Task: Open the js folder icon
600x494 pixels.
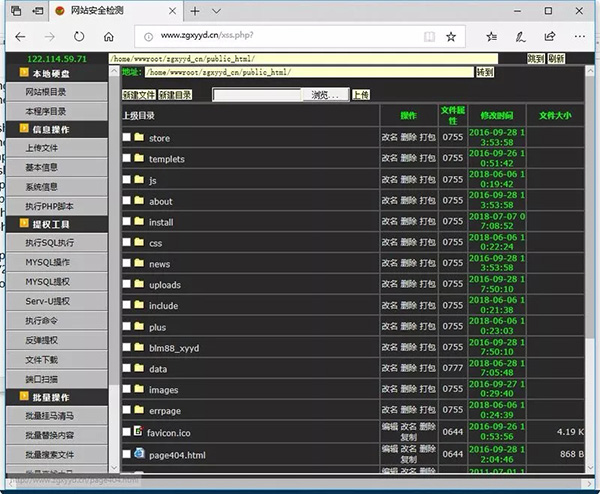Action: 139,179
